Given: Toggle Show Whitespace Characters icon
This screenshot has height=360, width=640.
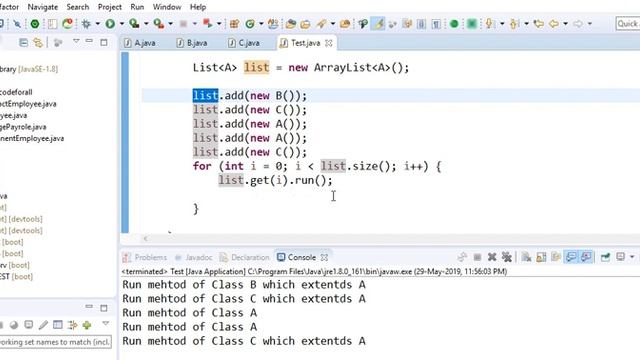Looking at the screenshot, I should pos(436,24).
